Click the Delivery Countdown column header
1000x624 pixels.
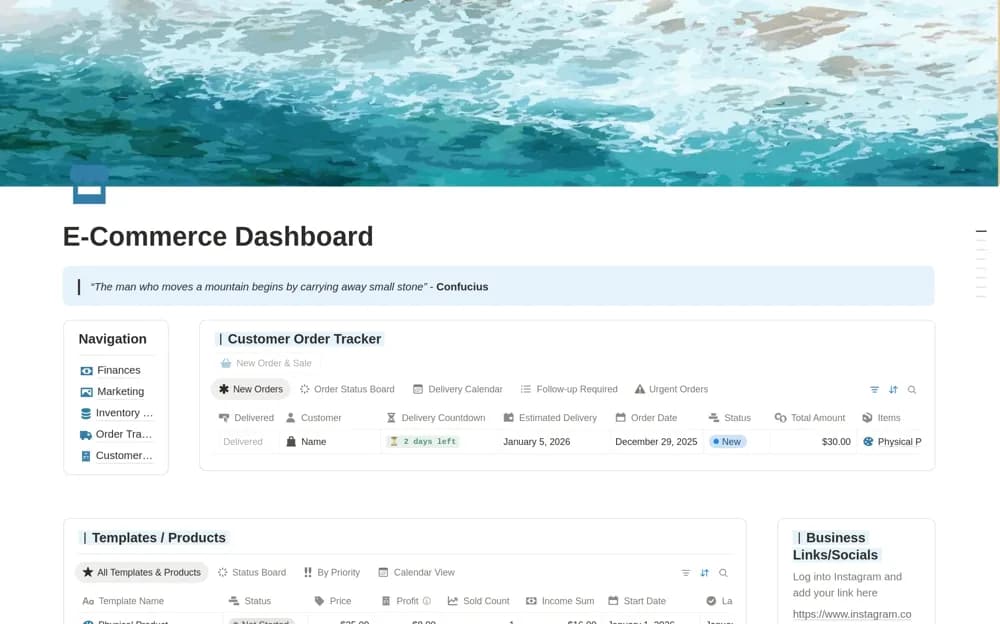pos(436,417)
